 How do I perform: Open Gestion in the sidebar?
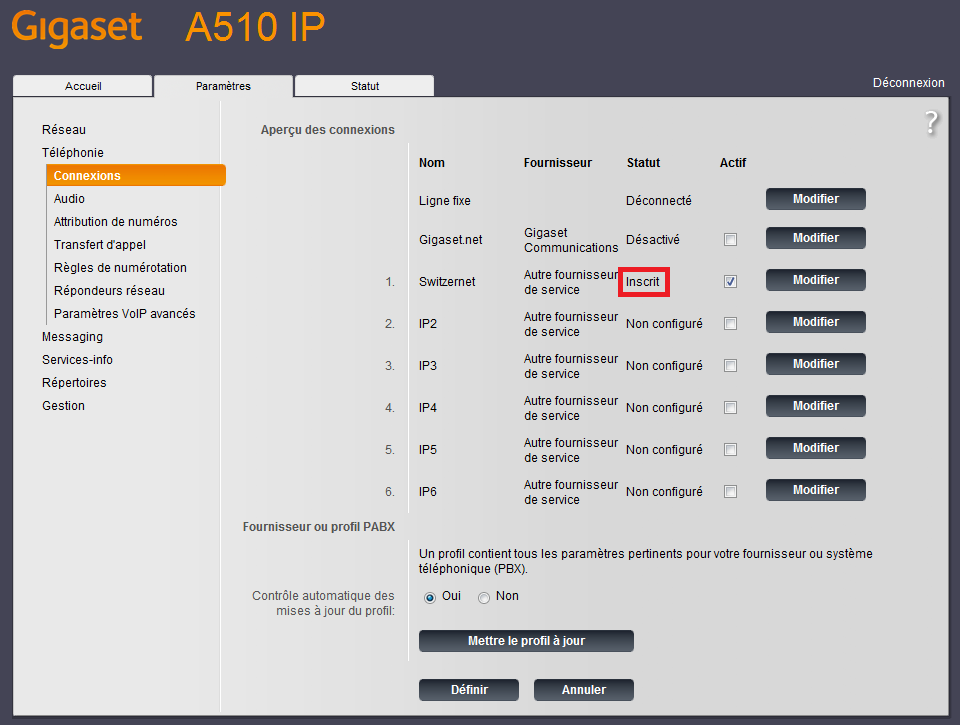coord(63,406)
